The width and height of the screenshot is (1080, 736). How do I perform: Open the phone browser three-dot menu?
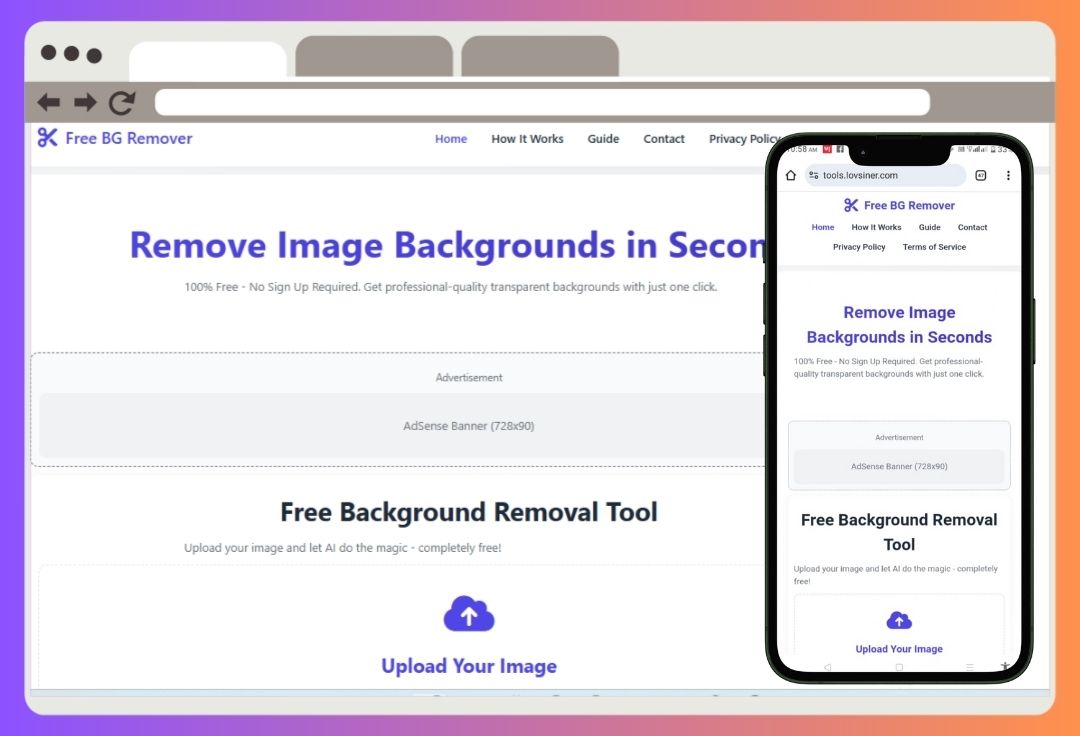pyautogui.click(x=1008, y=175)
